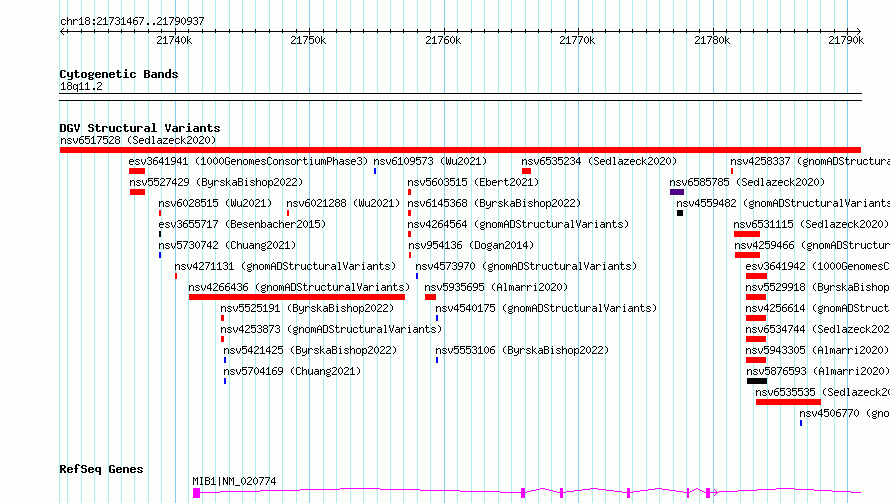Open nsv5525191 (ByrskaBishop2022) variant
890x503 pixels.
(x=307, y=308)
